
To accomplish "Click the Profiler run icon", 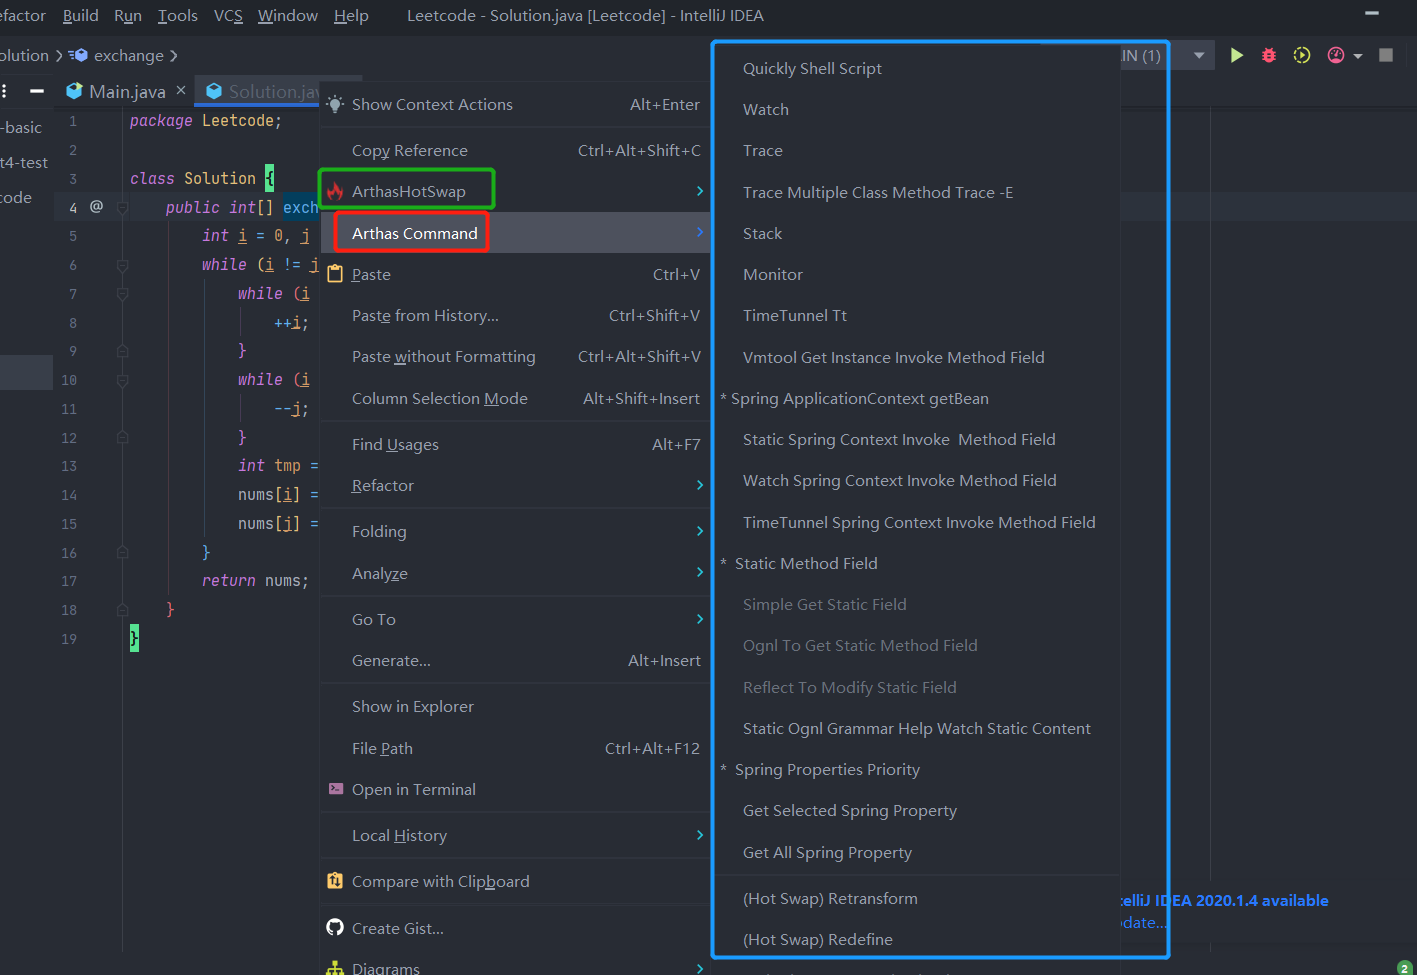I will (1336, 55).
